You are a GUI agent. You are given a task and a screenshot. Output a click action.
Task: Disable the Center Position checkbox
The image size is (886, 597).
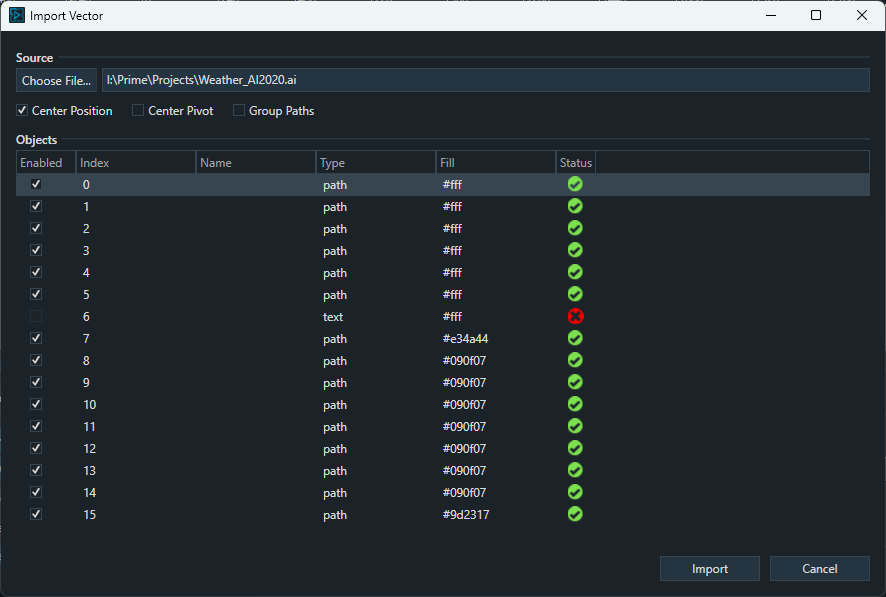click(x=22, y=111)
